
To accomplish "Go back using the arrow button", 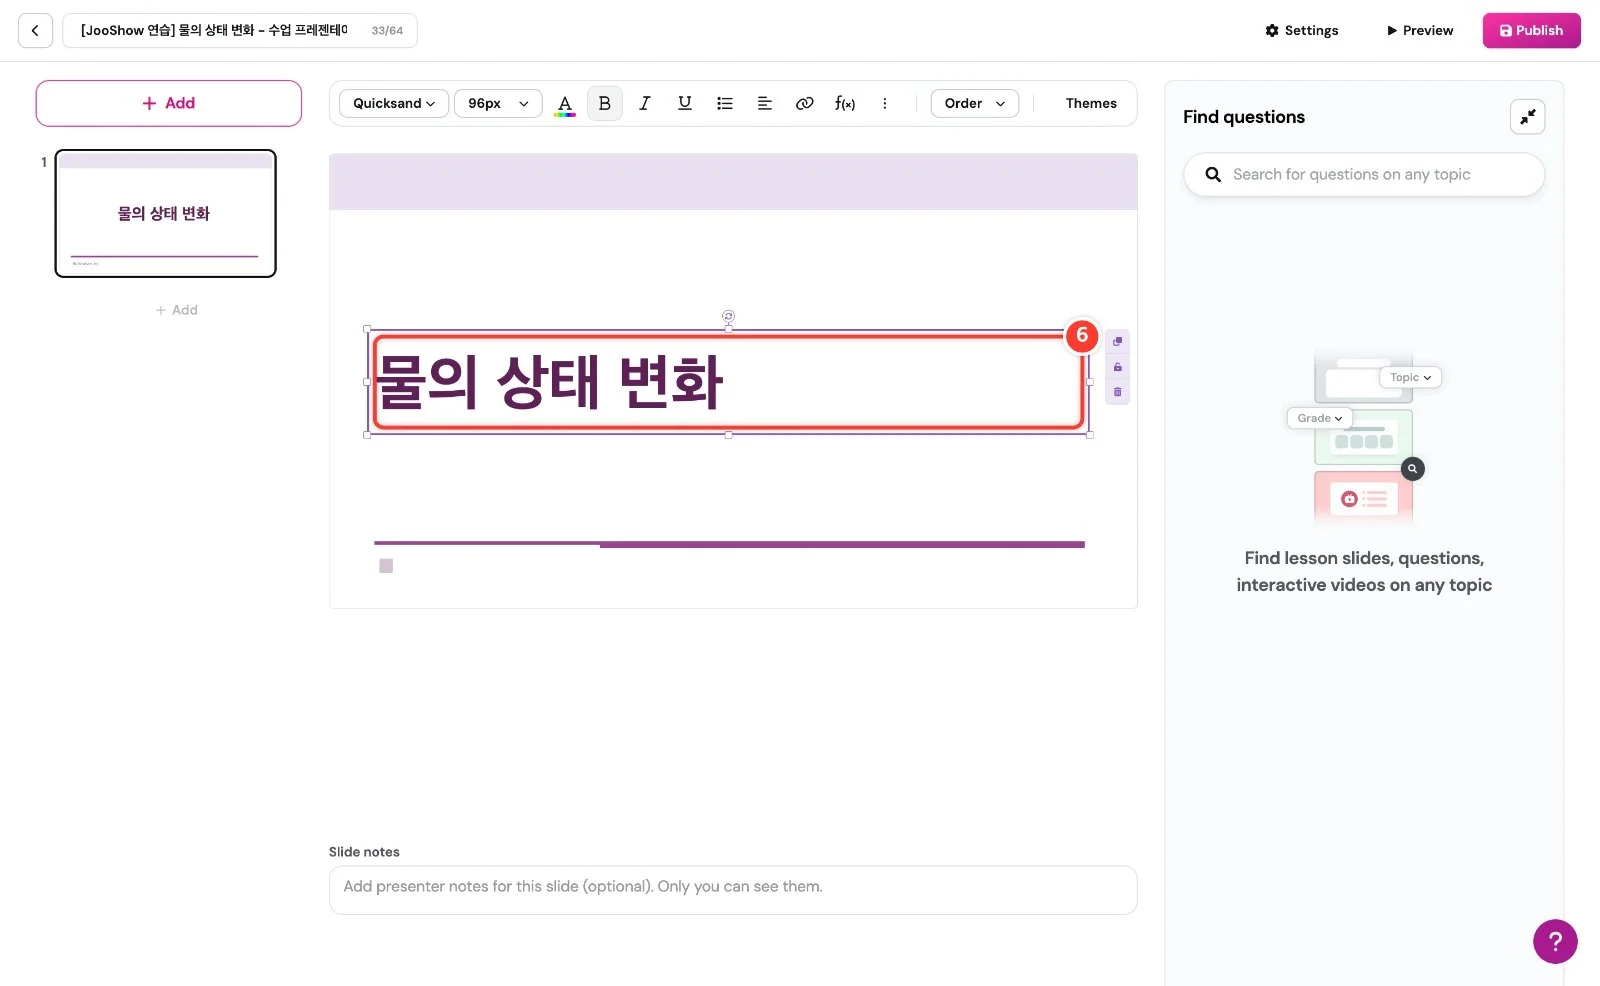I will coord(35,31).
